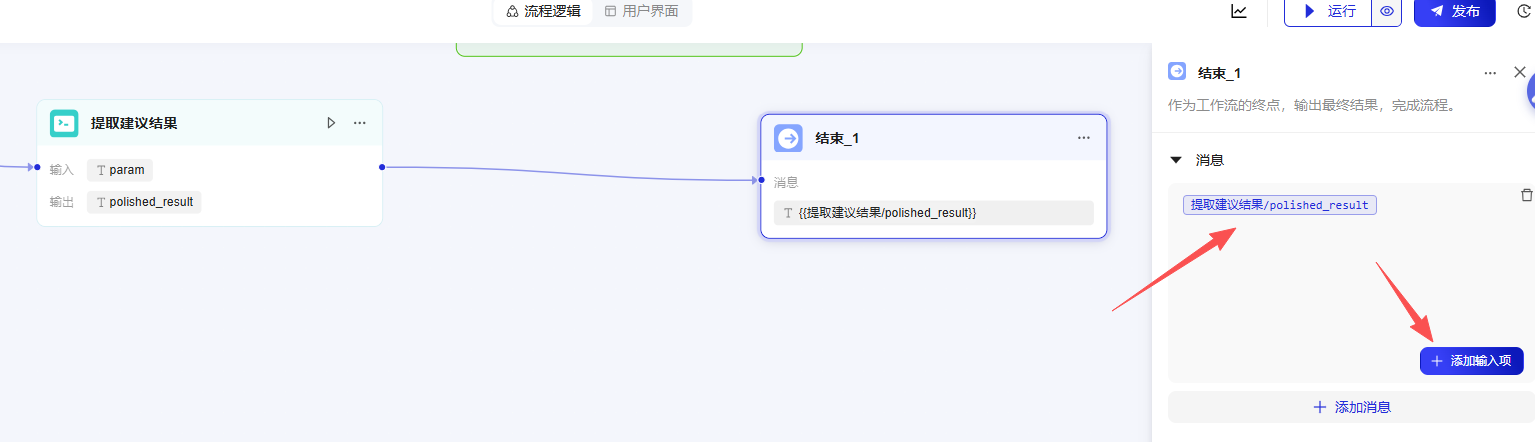Click the 消息 label in 结束_1 node
Screen dimensions: 1535x442
[x=786, y=182]
